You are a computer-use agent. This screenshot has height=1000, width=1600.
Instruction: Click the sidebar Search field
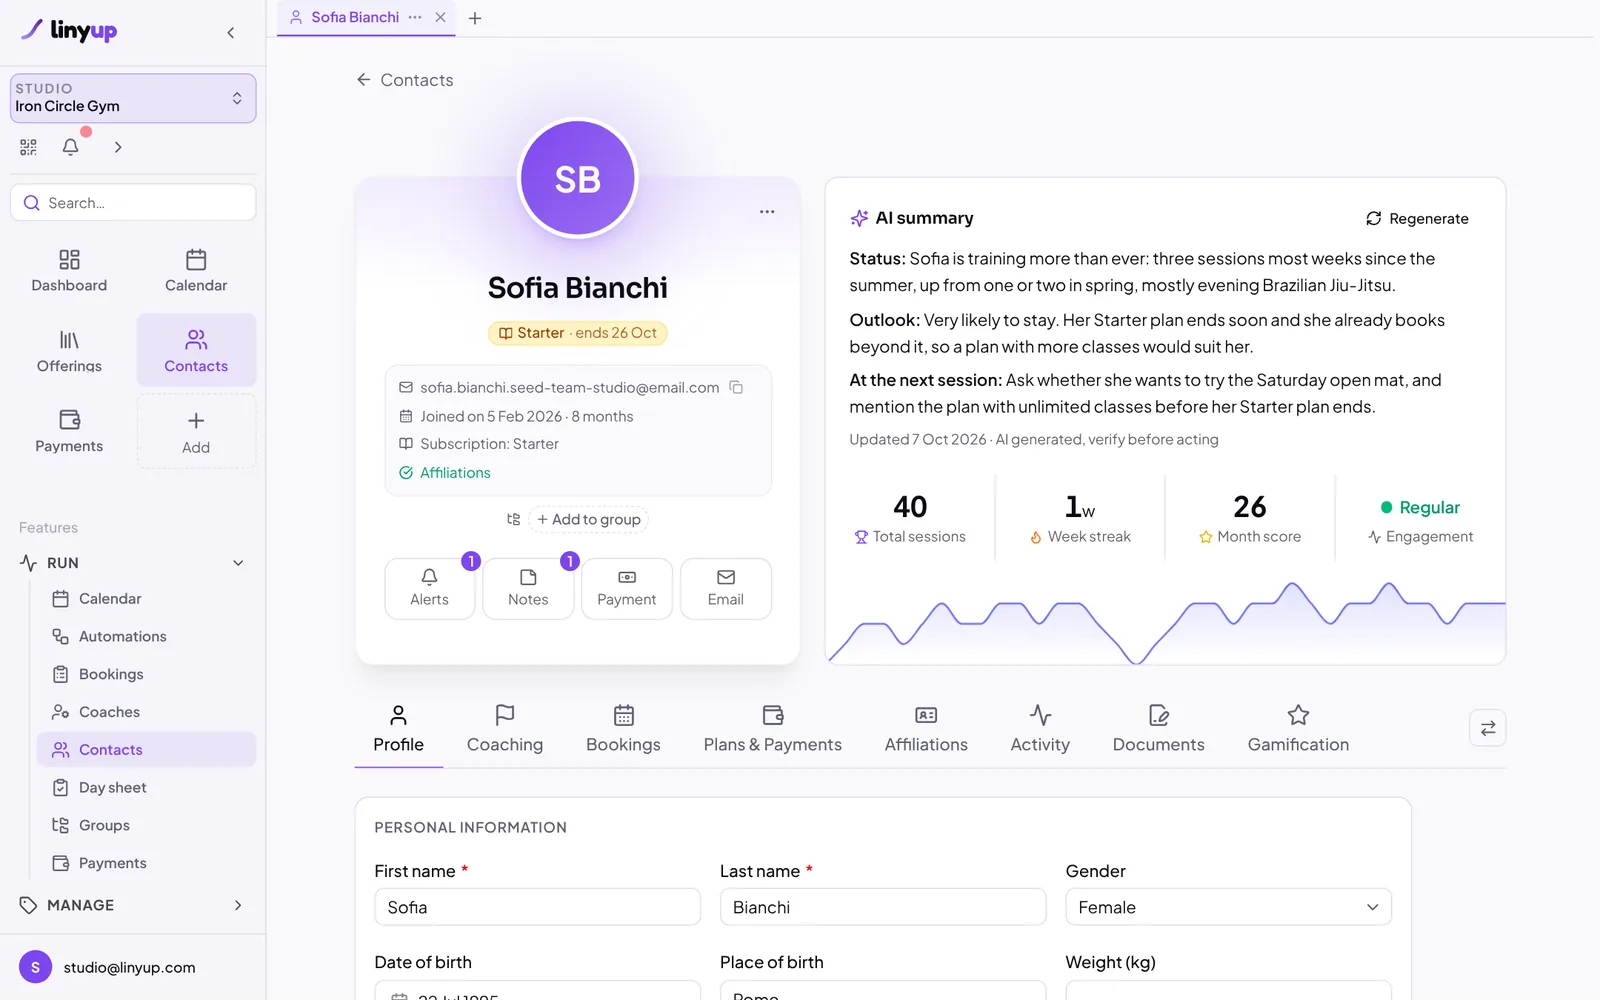coord(133,202)
